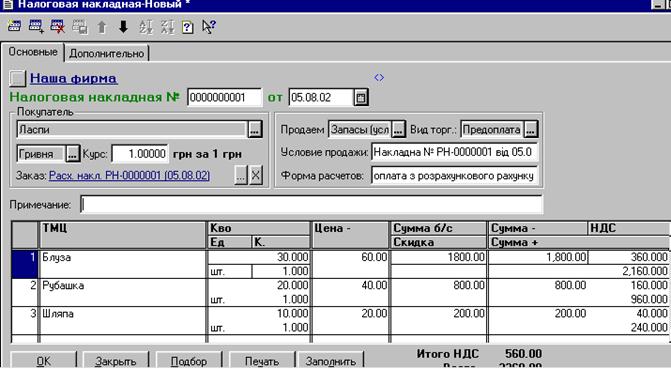Click VAT 360.000 in Блуза row

pos(629,257)
